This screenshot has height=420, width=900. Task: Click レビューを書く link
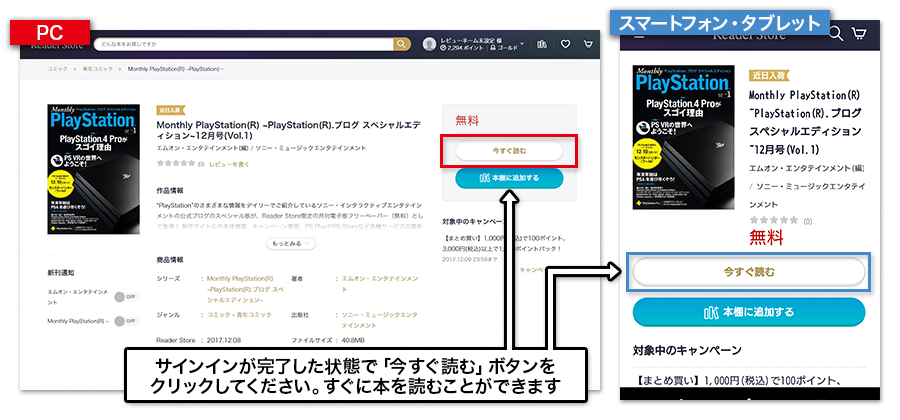pyautogui.click(x=229, y=164)
